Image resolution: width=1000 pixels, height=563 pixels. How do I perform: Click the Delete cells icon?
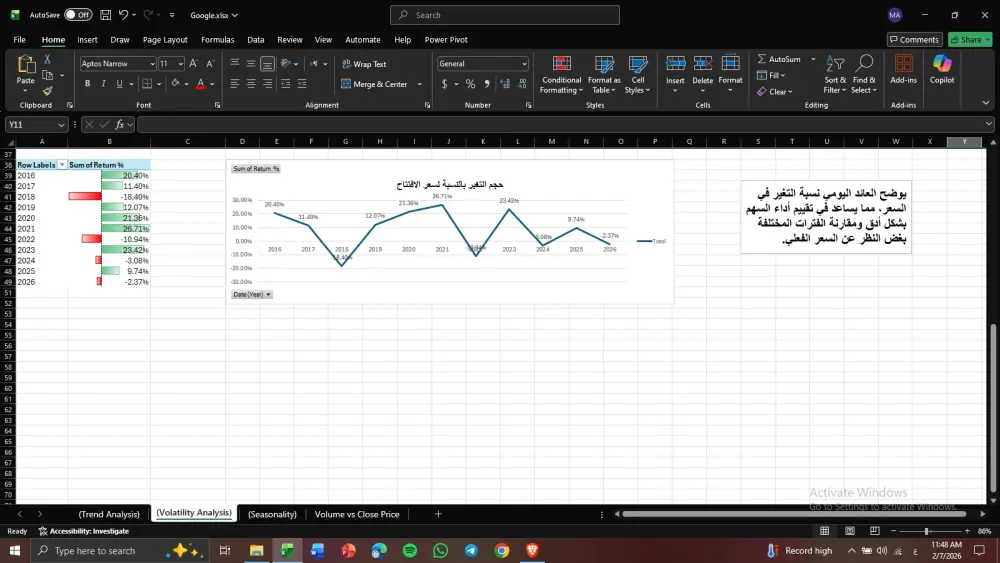(x=703, y=64)
